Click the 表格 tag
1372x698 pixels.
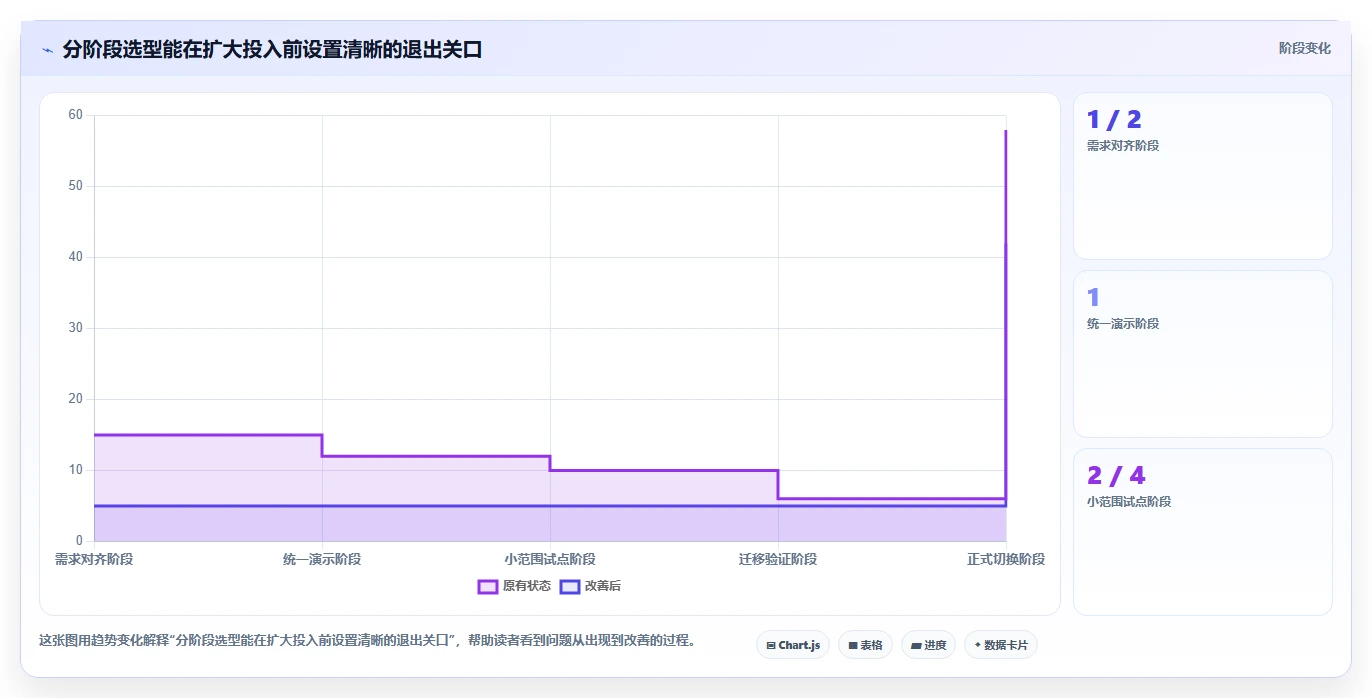point(865,645)
